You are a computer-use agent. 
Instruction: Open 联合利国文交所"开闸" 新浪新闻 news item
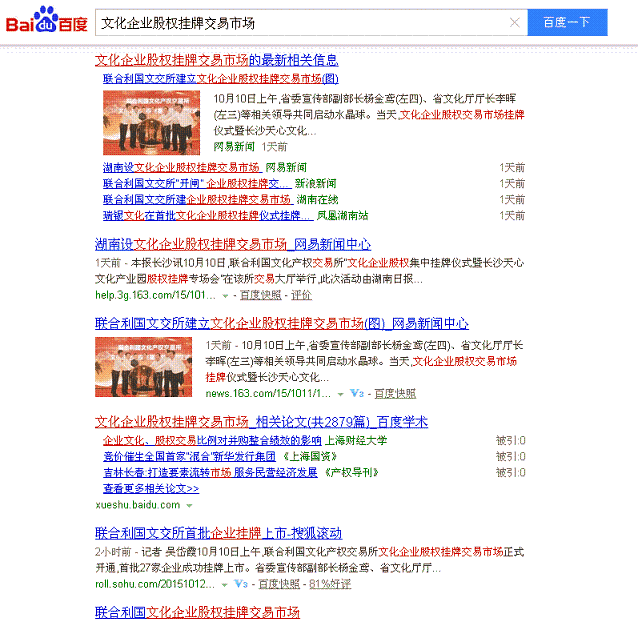tap(197, 183)
